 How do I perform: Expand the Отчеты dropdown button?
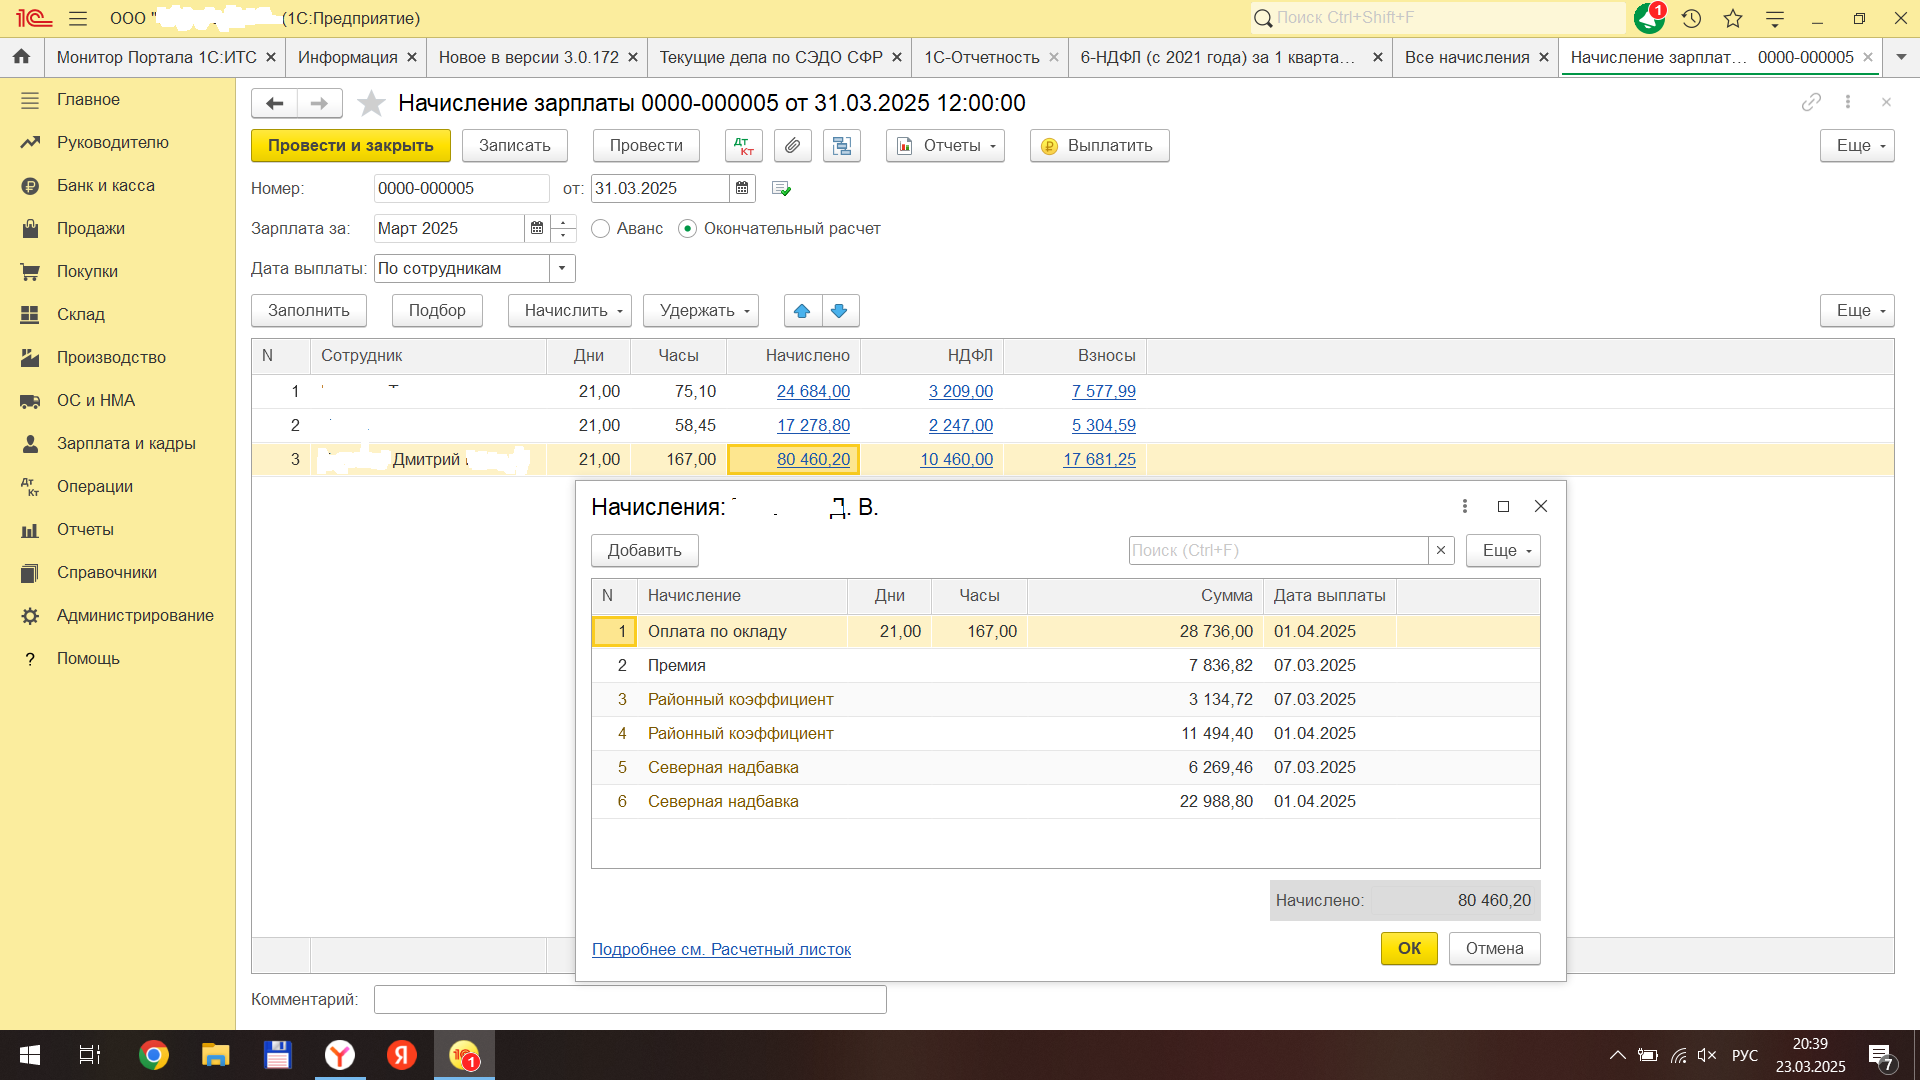[x=945, y=146]
